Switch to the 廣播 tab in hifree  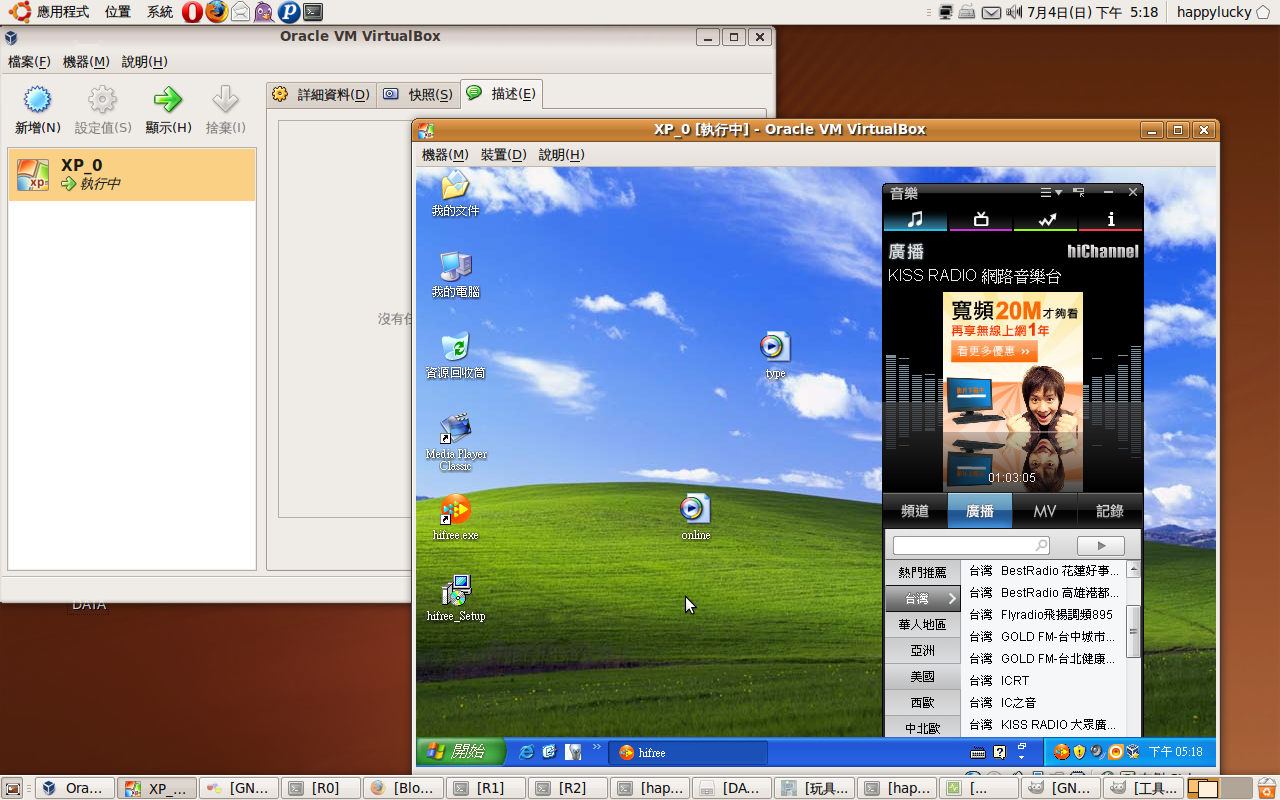point(980,511)
